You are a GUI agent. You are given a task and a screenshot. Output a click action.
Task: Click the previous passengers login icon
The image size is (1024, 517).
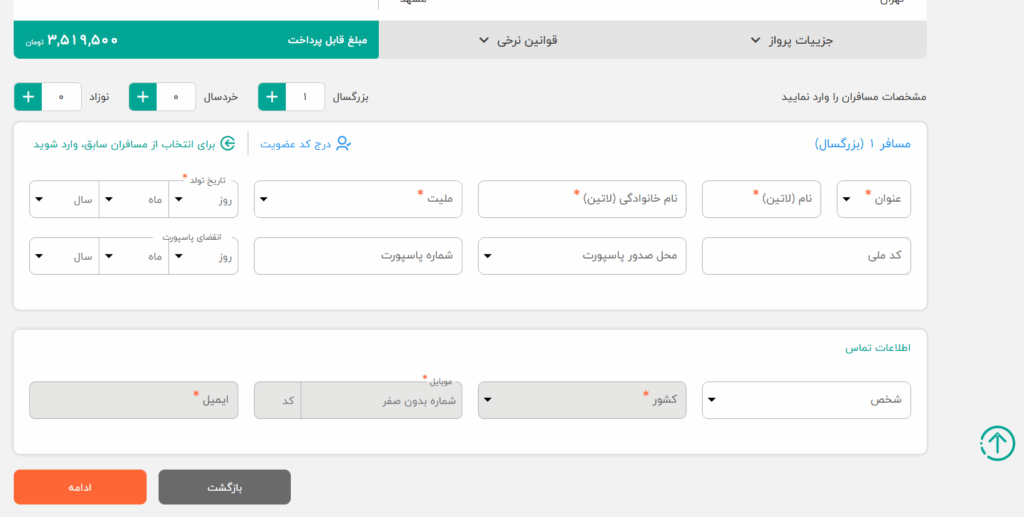228,144
